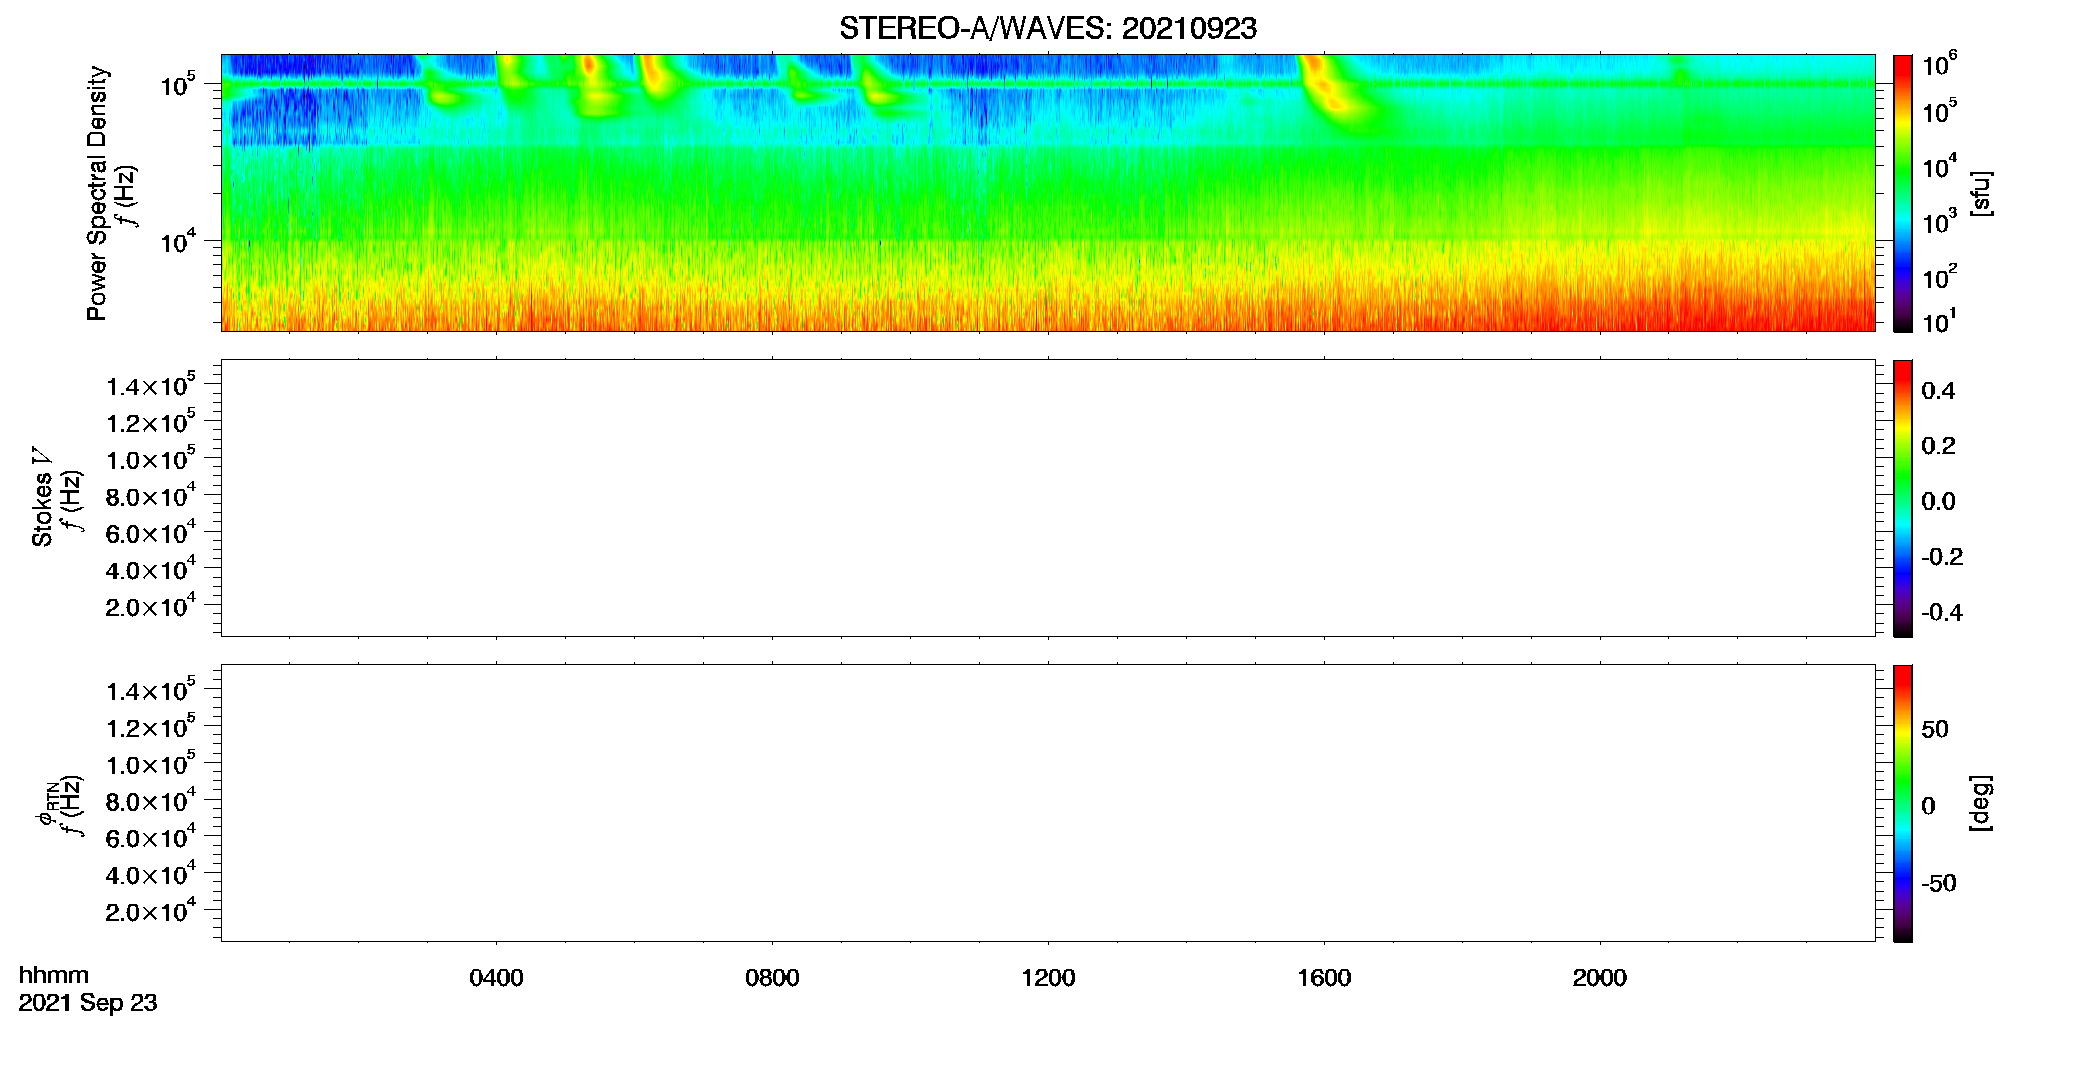Click the STEREO-A/WAVES: 20210923 plot title

tap(1047, 29)
